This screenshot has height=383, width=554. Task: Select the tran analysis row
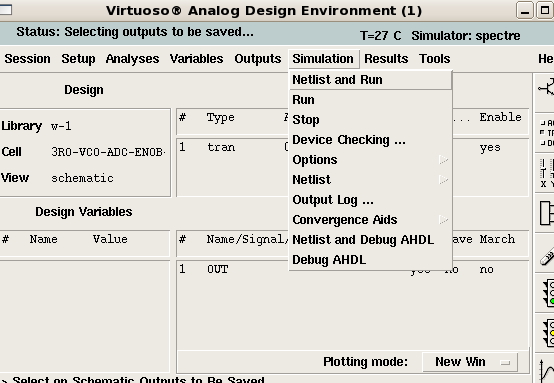pos(352,147)
